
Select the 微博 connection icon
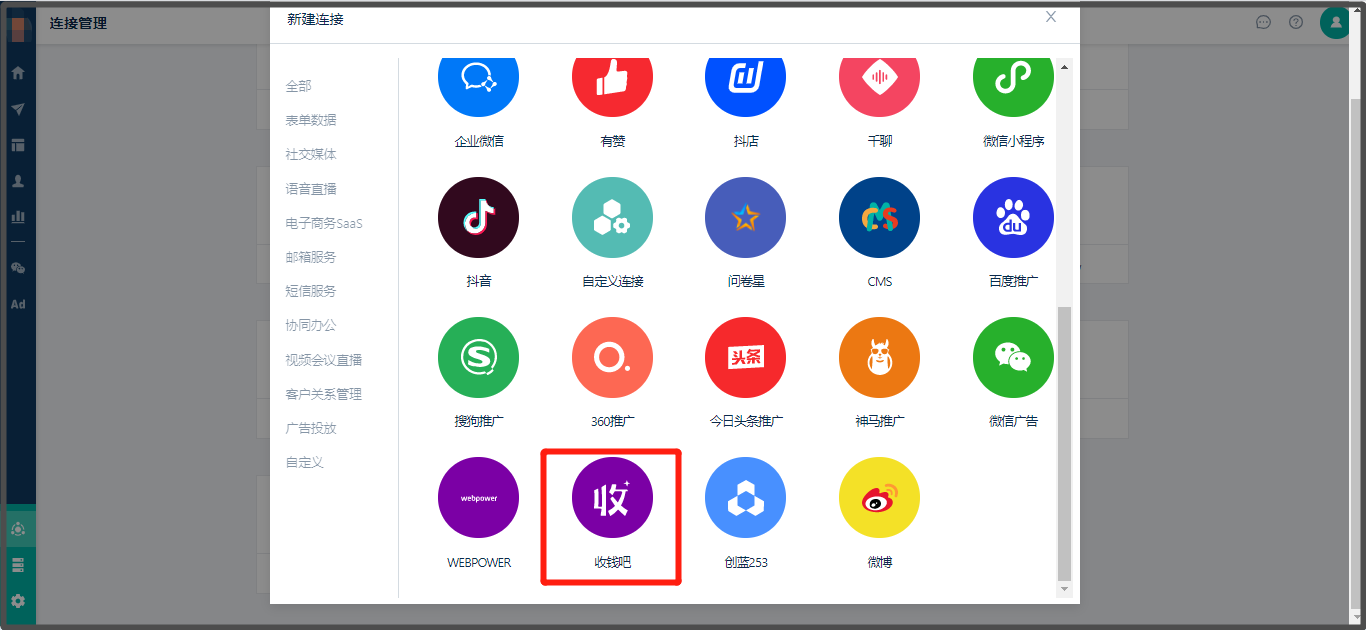click(879, 497)
